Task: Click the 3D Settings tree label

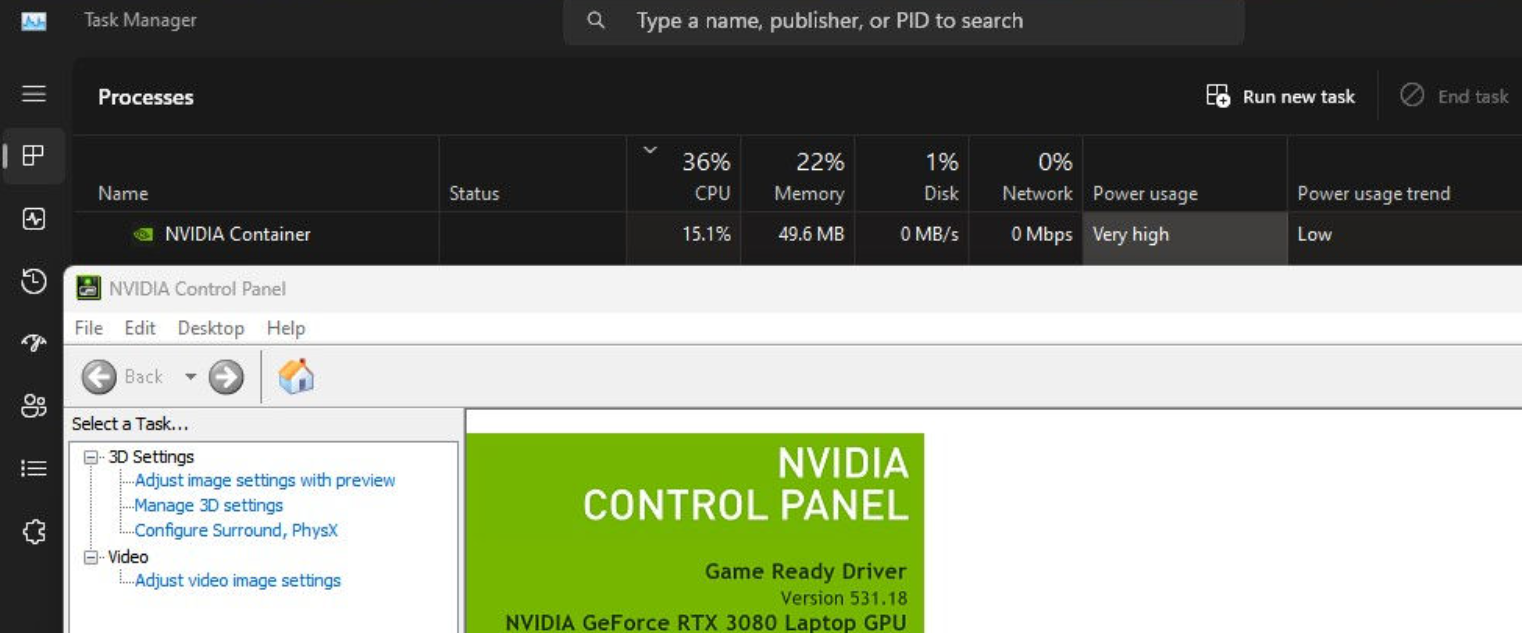Action: pos(151,457)
